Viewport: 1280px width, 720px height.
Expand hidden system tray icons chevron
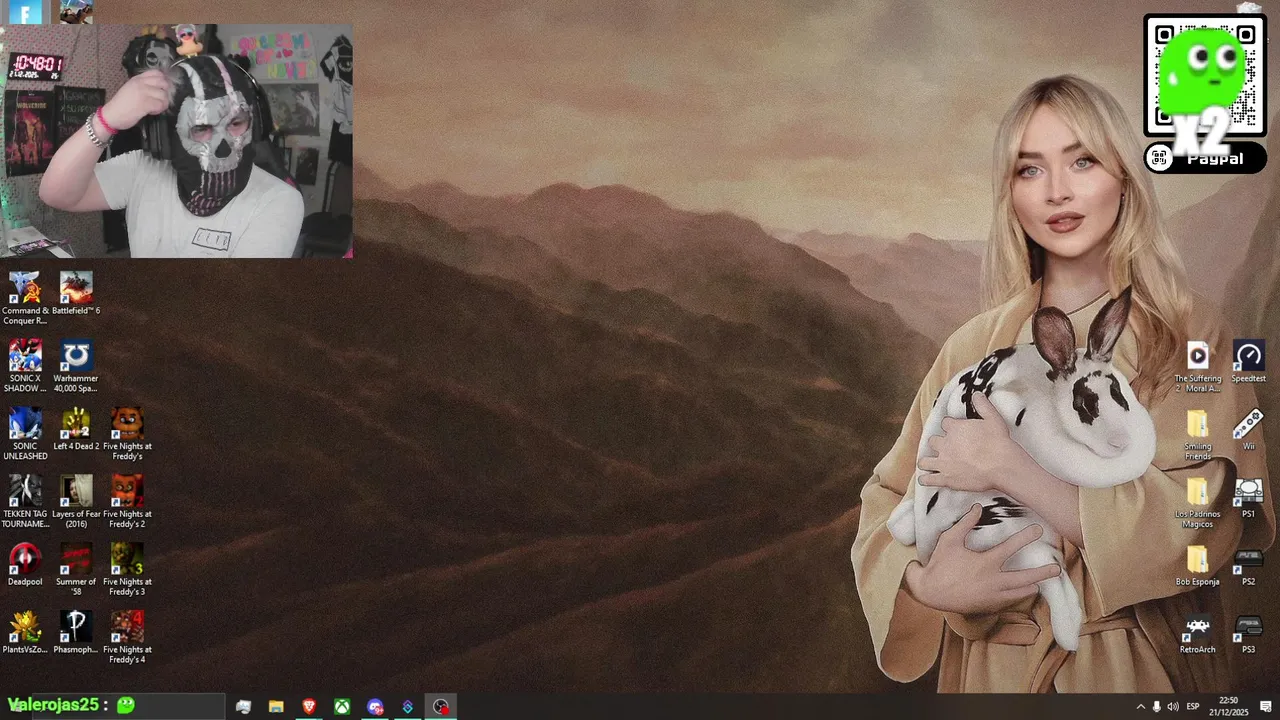pos(1140,707)
